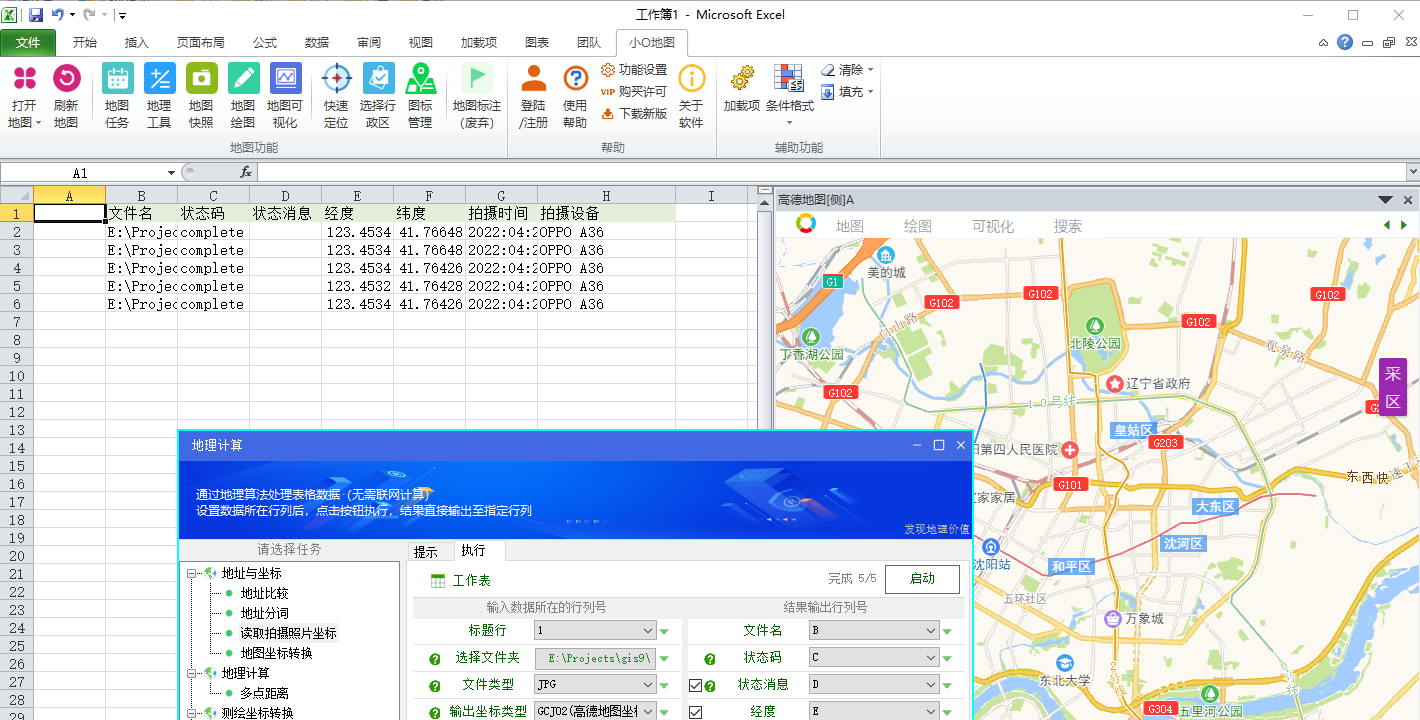The image size is (1420, 720).
Task: Click help icon beside 选择文件夹
Action: coord(435,659)
